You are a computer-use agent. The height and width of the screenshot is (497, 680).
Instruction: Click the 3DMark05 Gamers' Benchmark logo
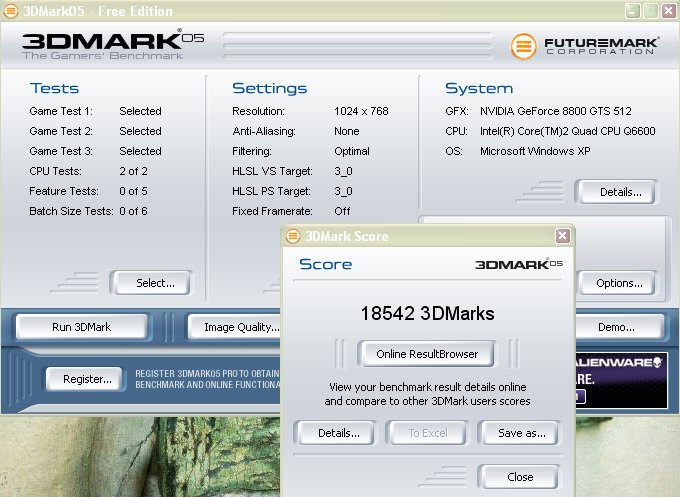113,45
